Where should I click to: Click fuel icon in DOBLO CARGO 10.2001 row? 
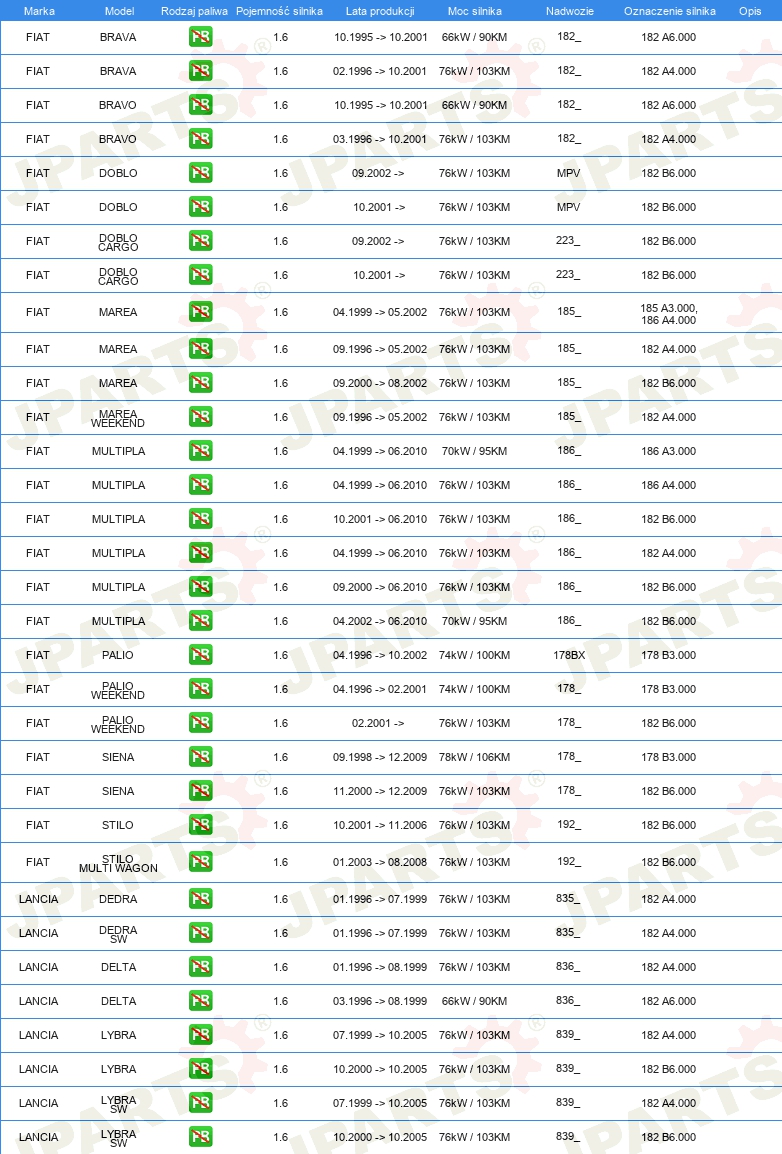[x=200, y=275]
